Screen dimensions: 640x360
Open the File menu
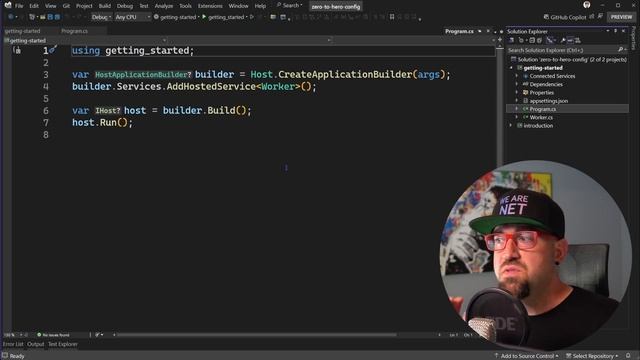click(19, 6)
